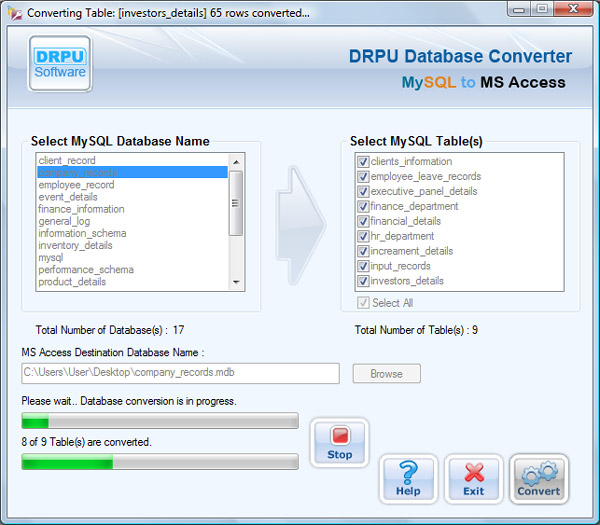Screen dimensions: 600x525
Task: Click the 'MySQL to MS Access' subtitle
Action: point(483,82)
